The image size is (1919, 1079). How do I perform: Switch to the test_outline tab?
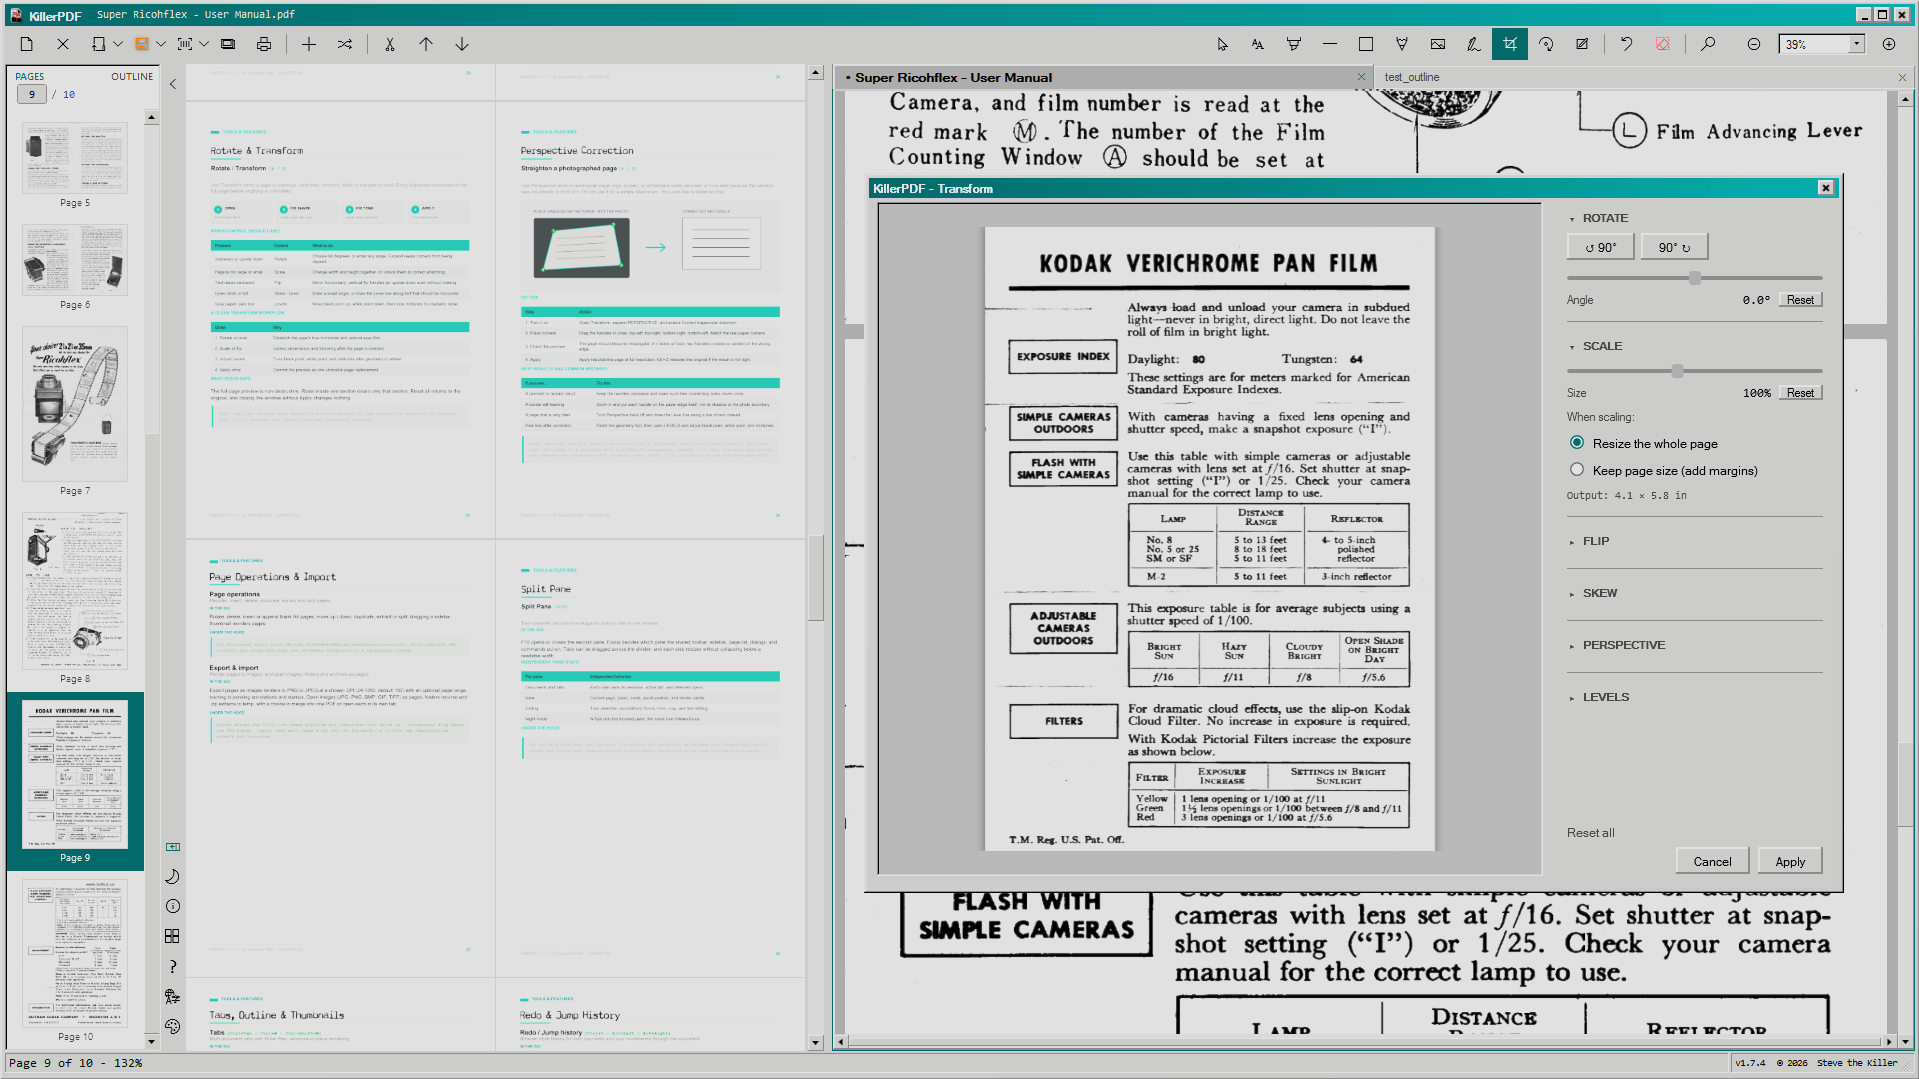point(1412,77)
